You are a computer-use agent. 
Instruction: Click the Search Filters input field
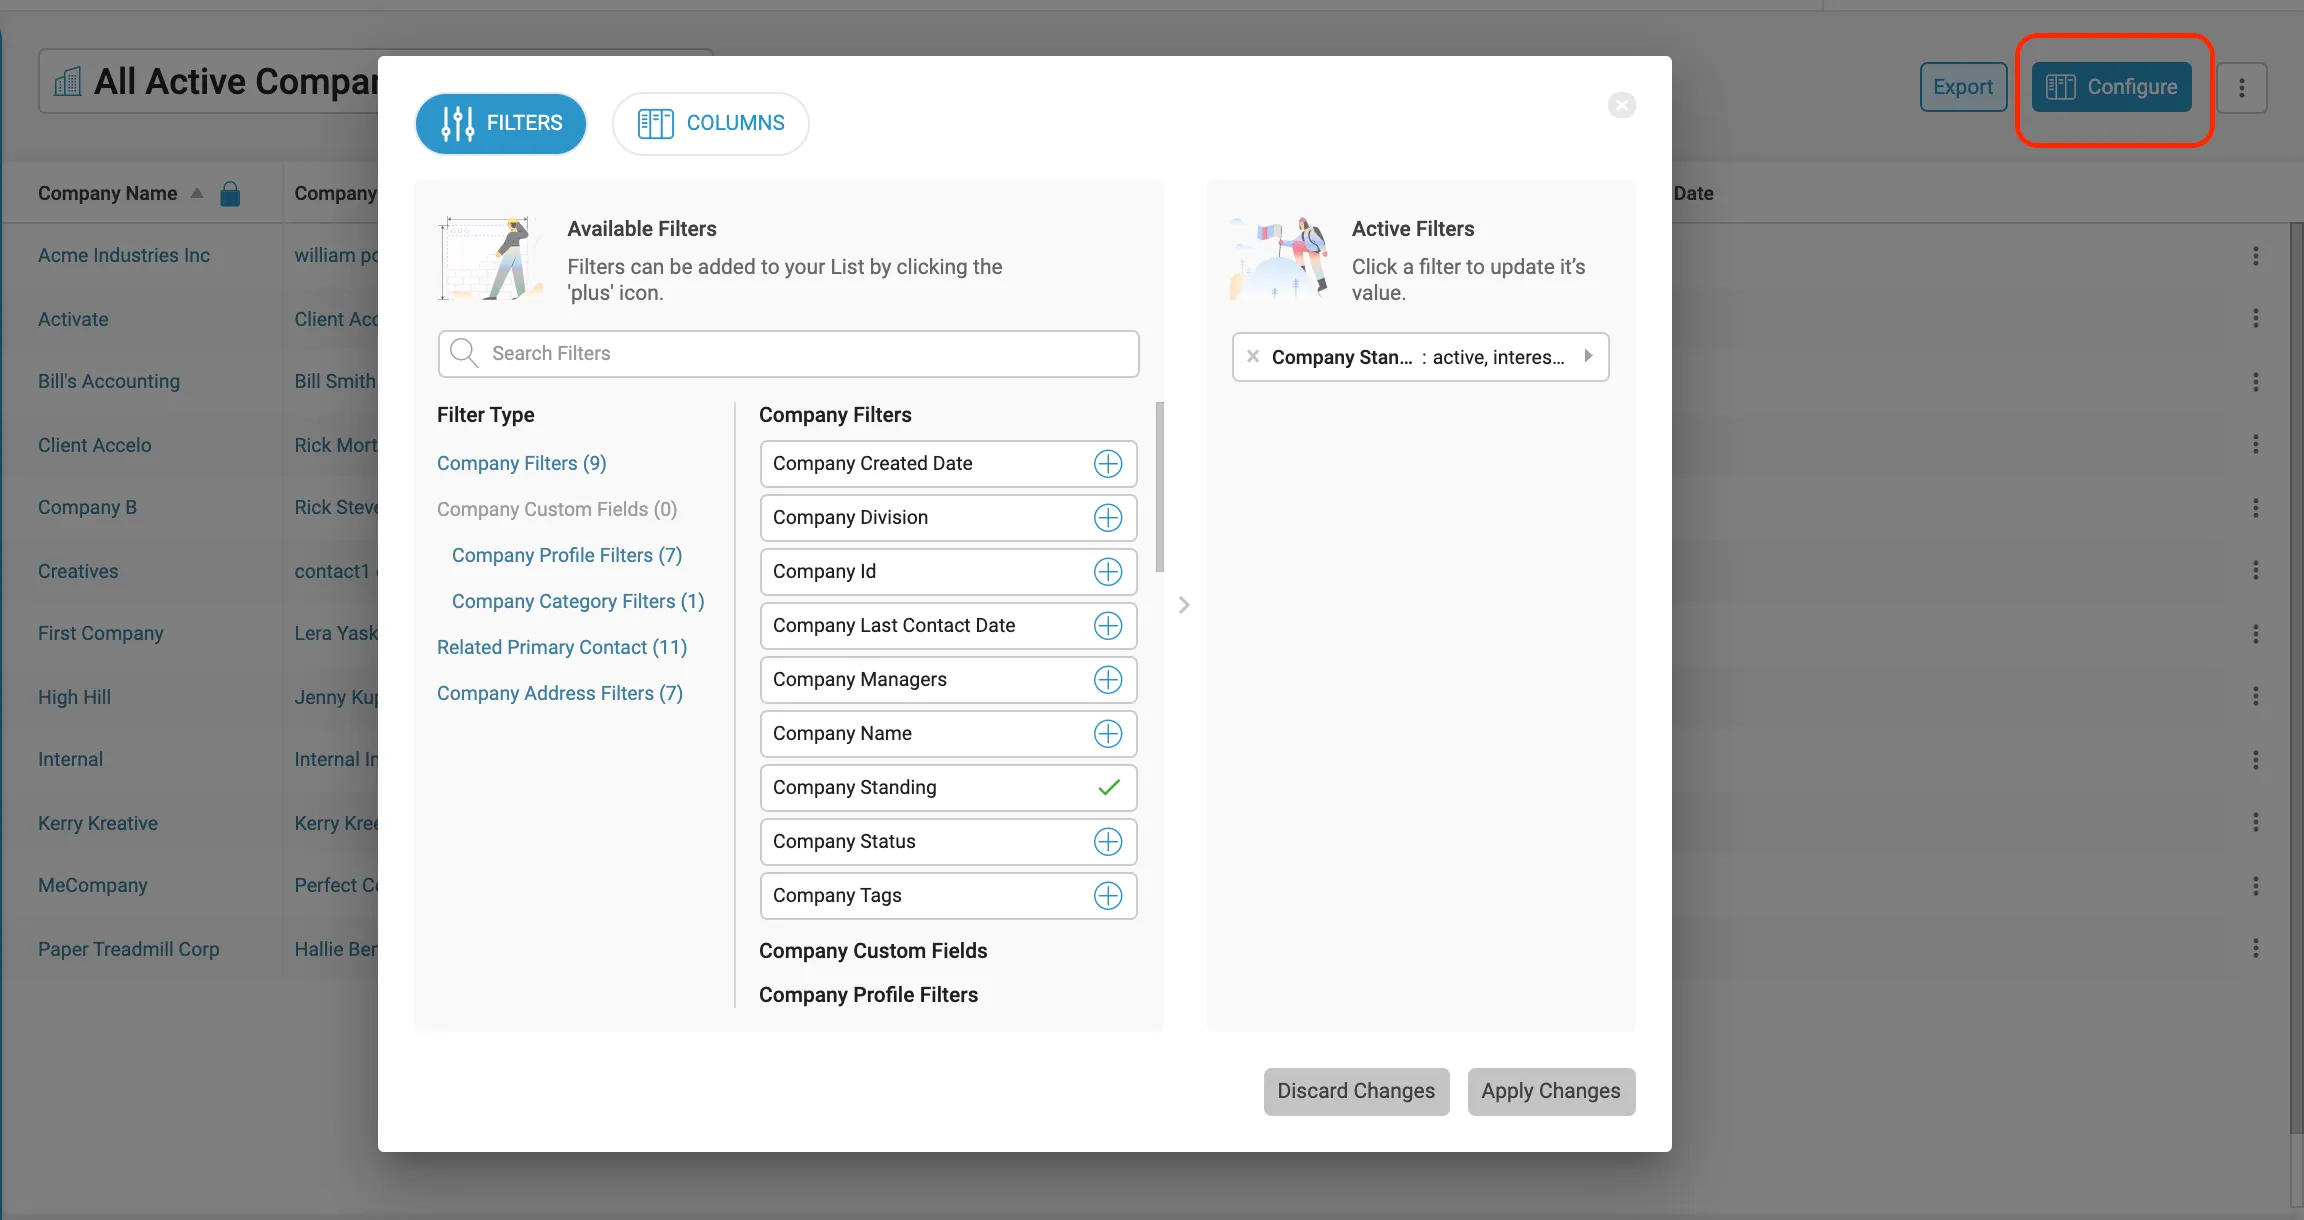(788, 354)
